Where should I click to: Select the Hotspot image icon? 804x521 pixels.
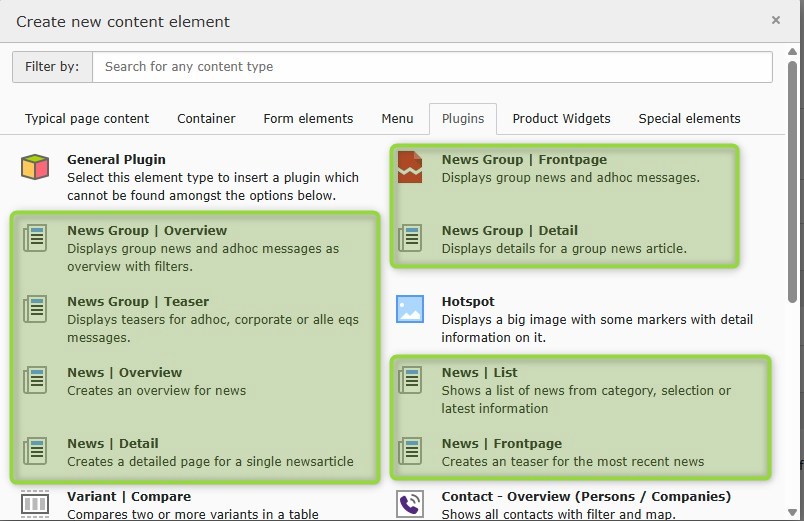coord(410,309)
